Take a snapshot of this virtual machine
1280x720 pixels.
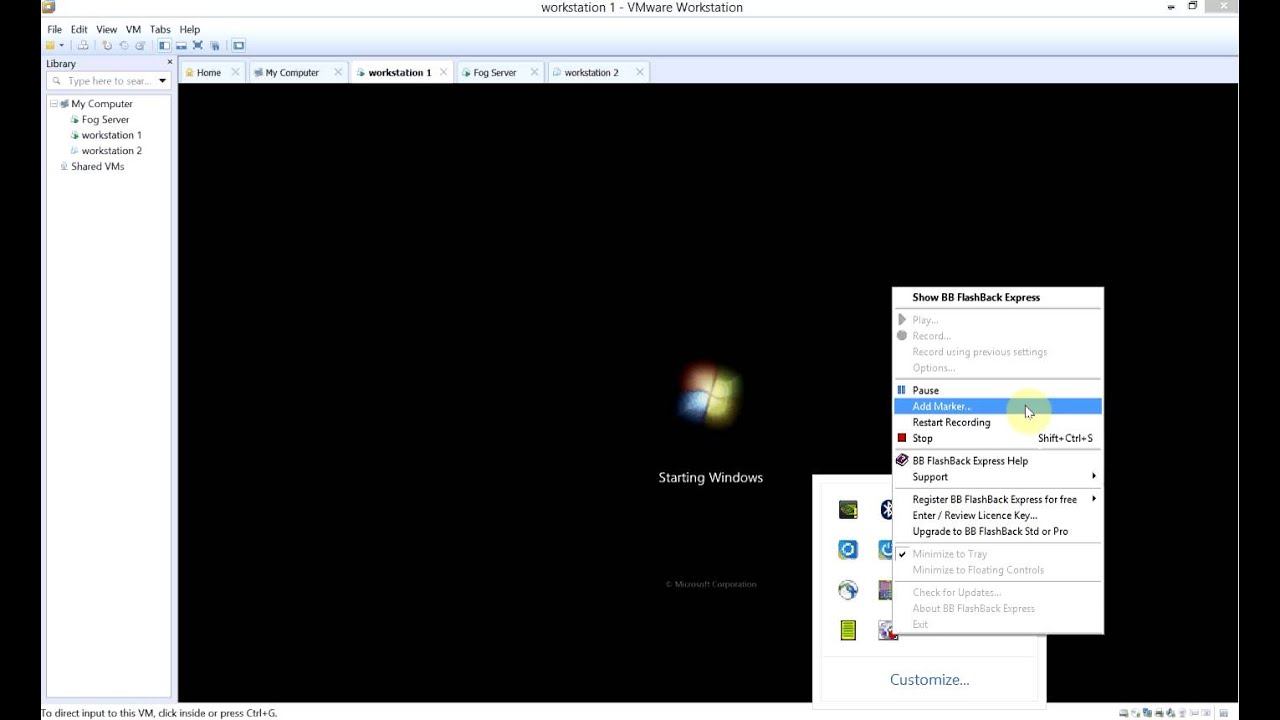[x=107, y=45]
